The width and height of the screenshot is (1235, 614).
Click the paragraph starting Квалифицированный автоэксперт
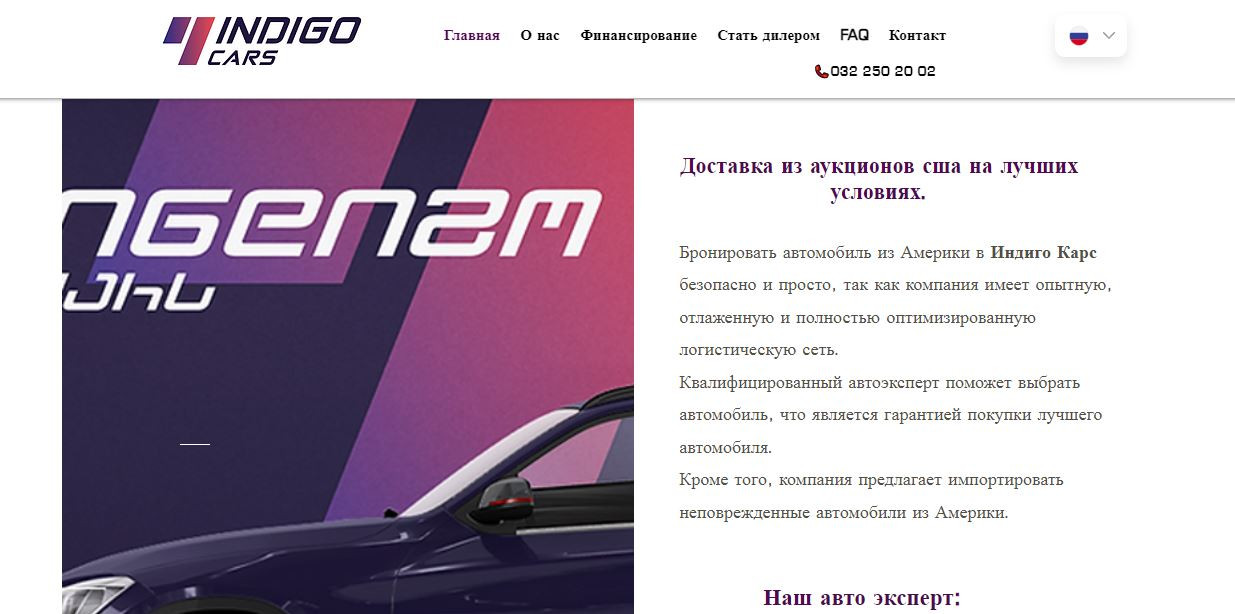coord(891,415)
